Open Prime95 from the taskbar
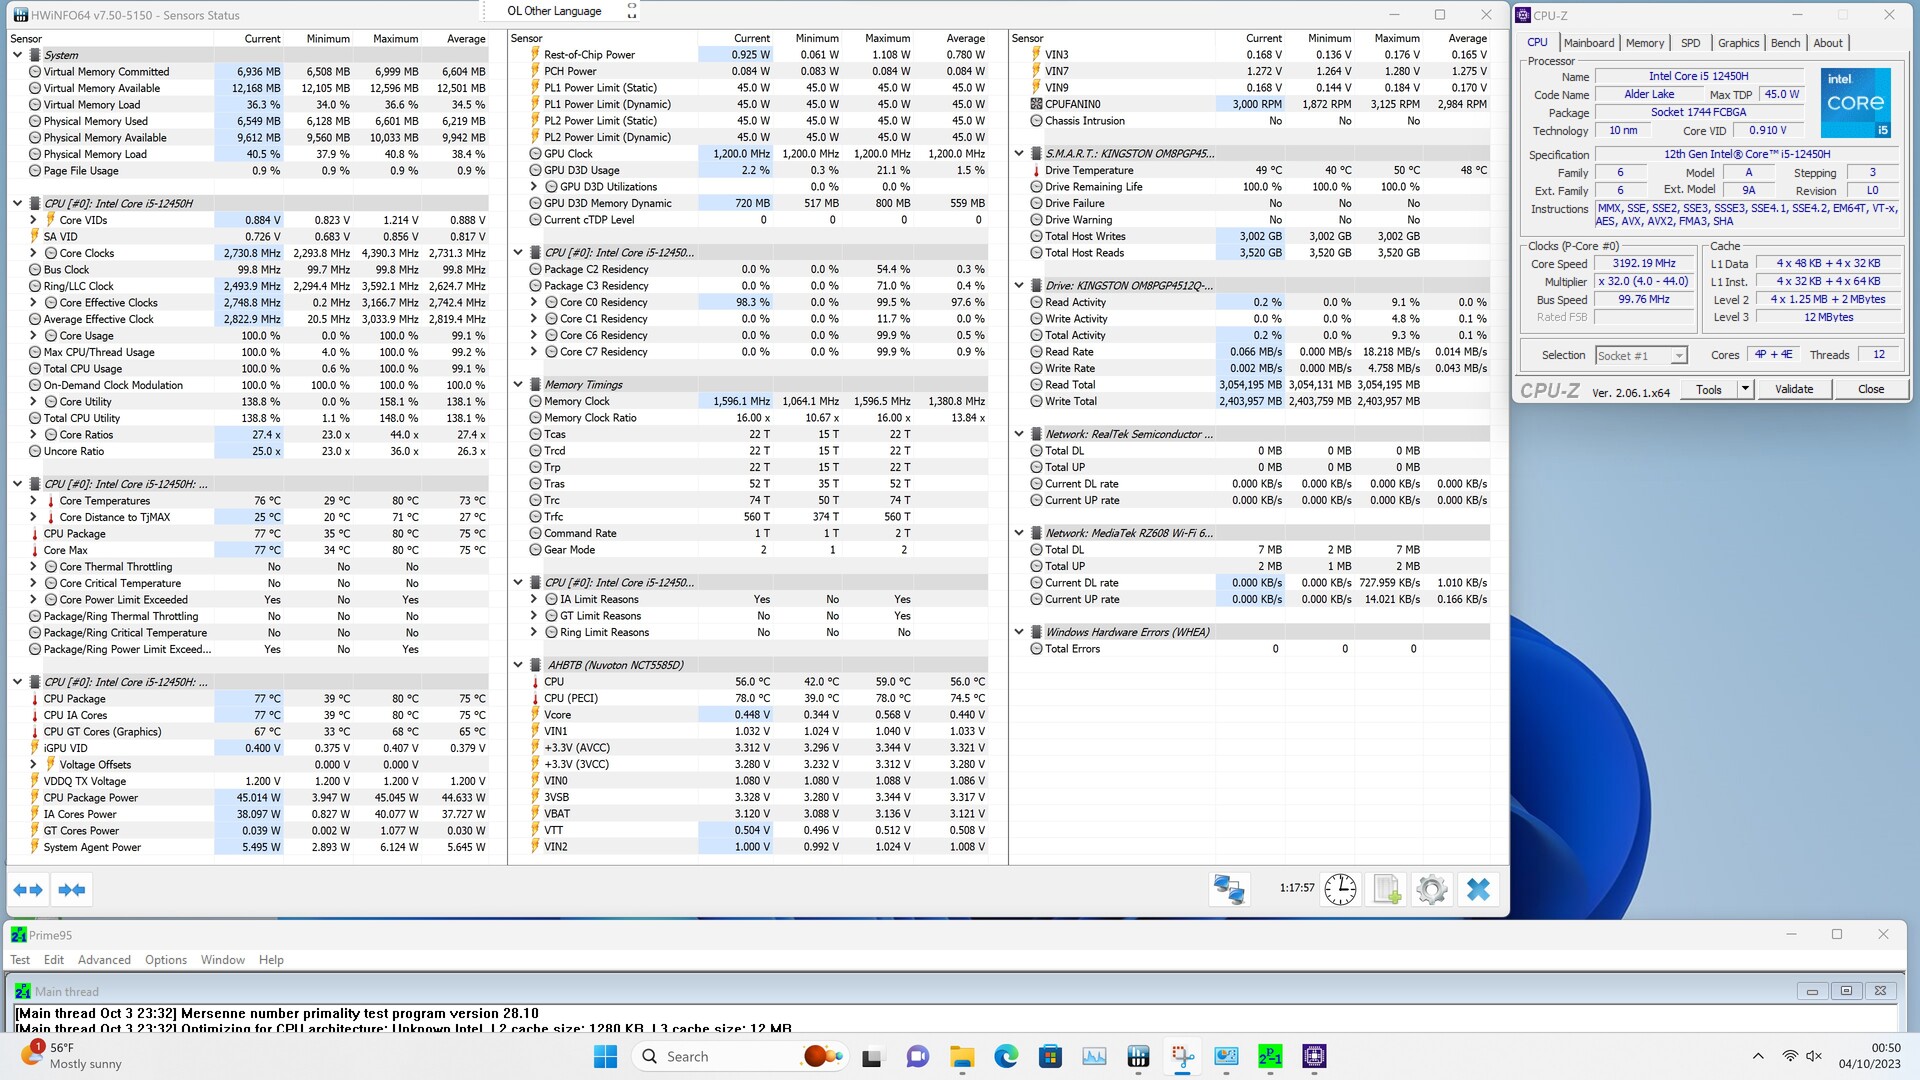 coord(1270,1056)
